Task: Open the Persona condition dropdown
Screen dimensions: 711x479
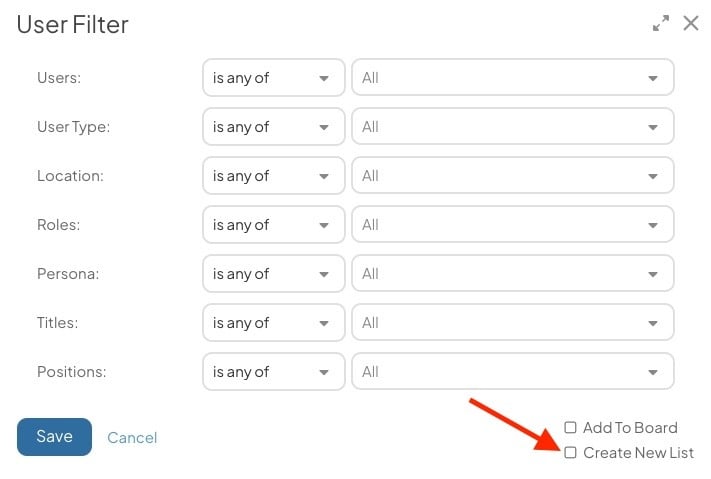Action: click(273, 274)
